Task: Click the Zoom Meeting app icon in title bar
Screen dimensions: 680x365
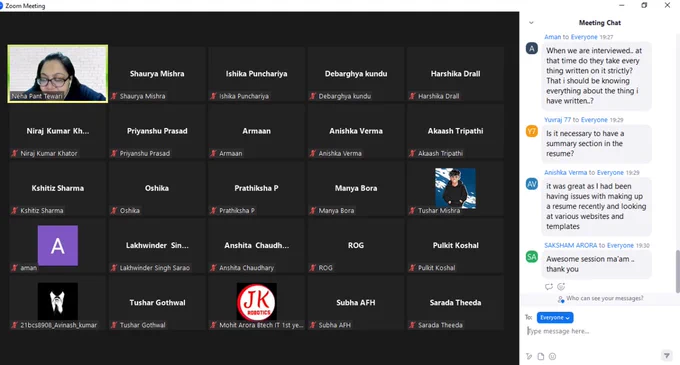Action: (1, 6)
